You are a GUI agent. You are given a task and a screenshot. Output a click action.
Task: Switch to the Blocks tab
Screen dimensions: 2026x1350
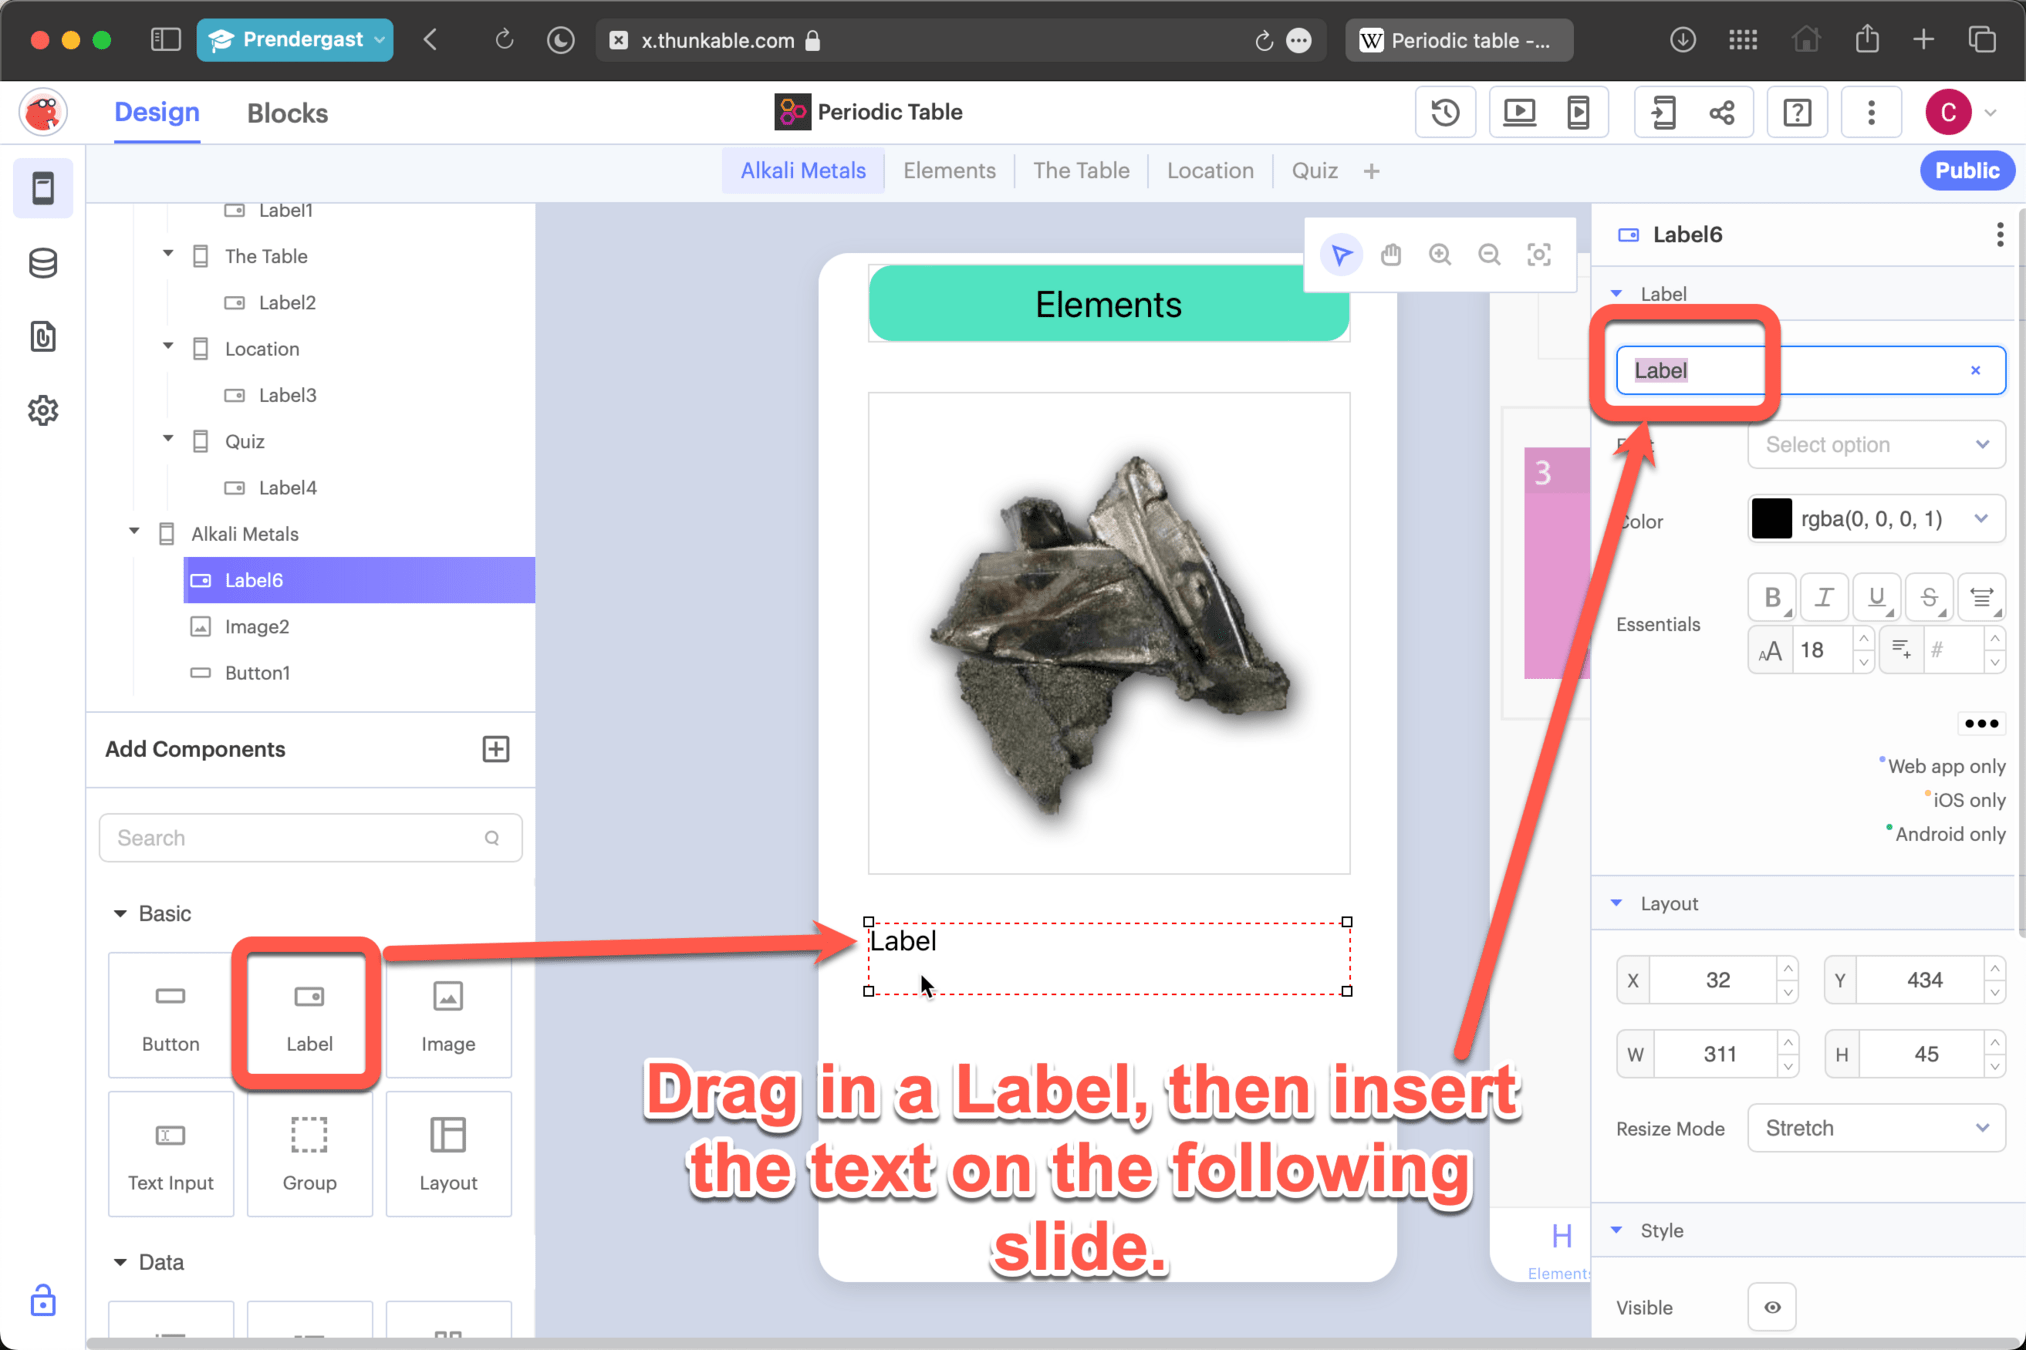[x=287, y=113]
